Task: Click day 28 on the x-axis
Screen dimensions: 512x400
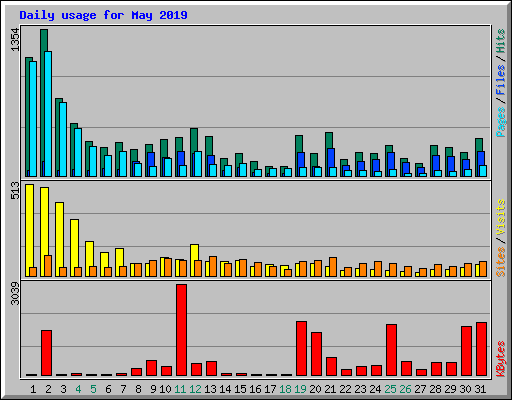Action: (435, 389)
